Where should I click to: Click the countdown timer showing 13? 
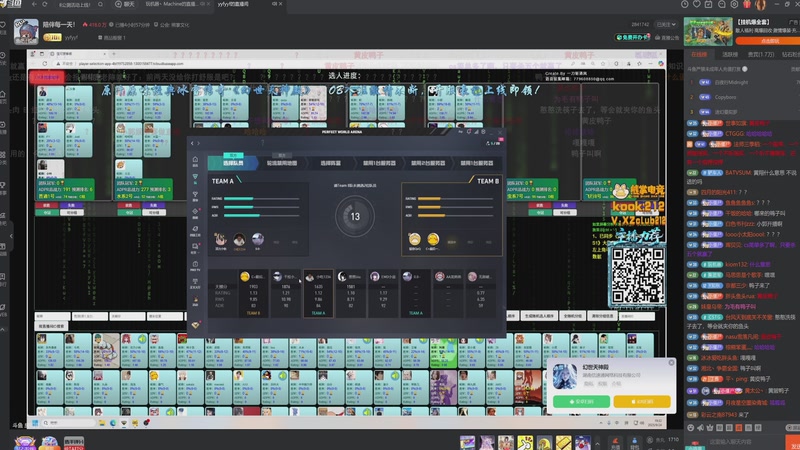pyautogui.click(x=355, y=216)
